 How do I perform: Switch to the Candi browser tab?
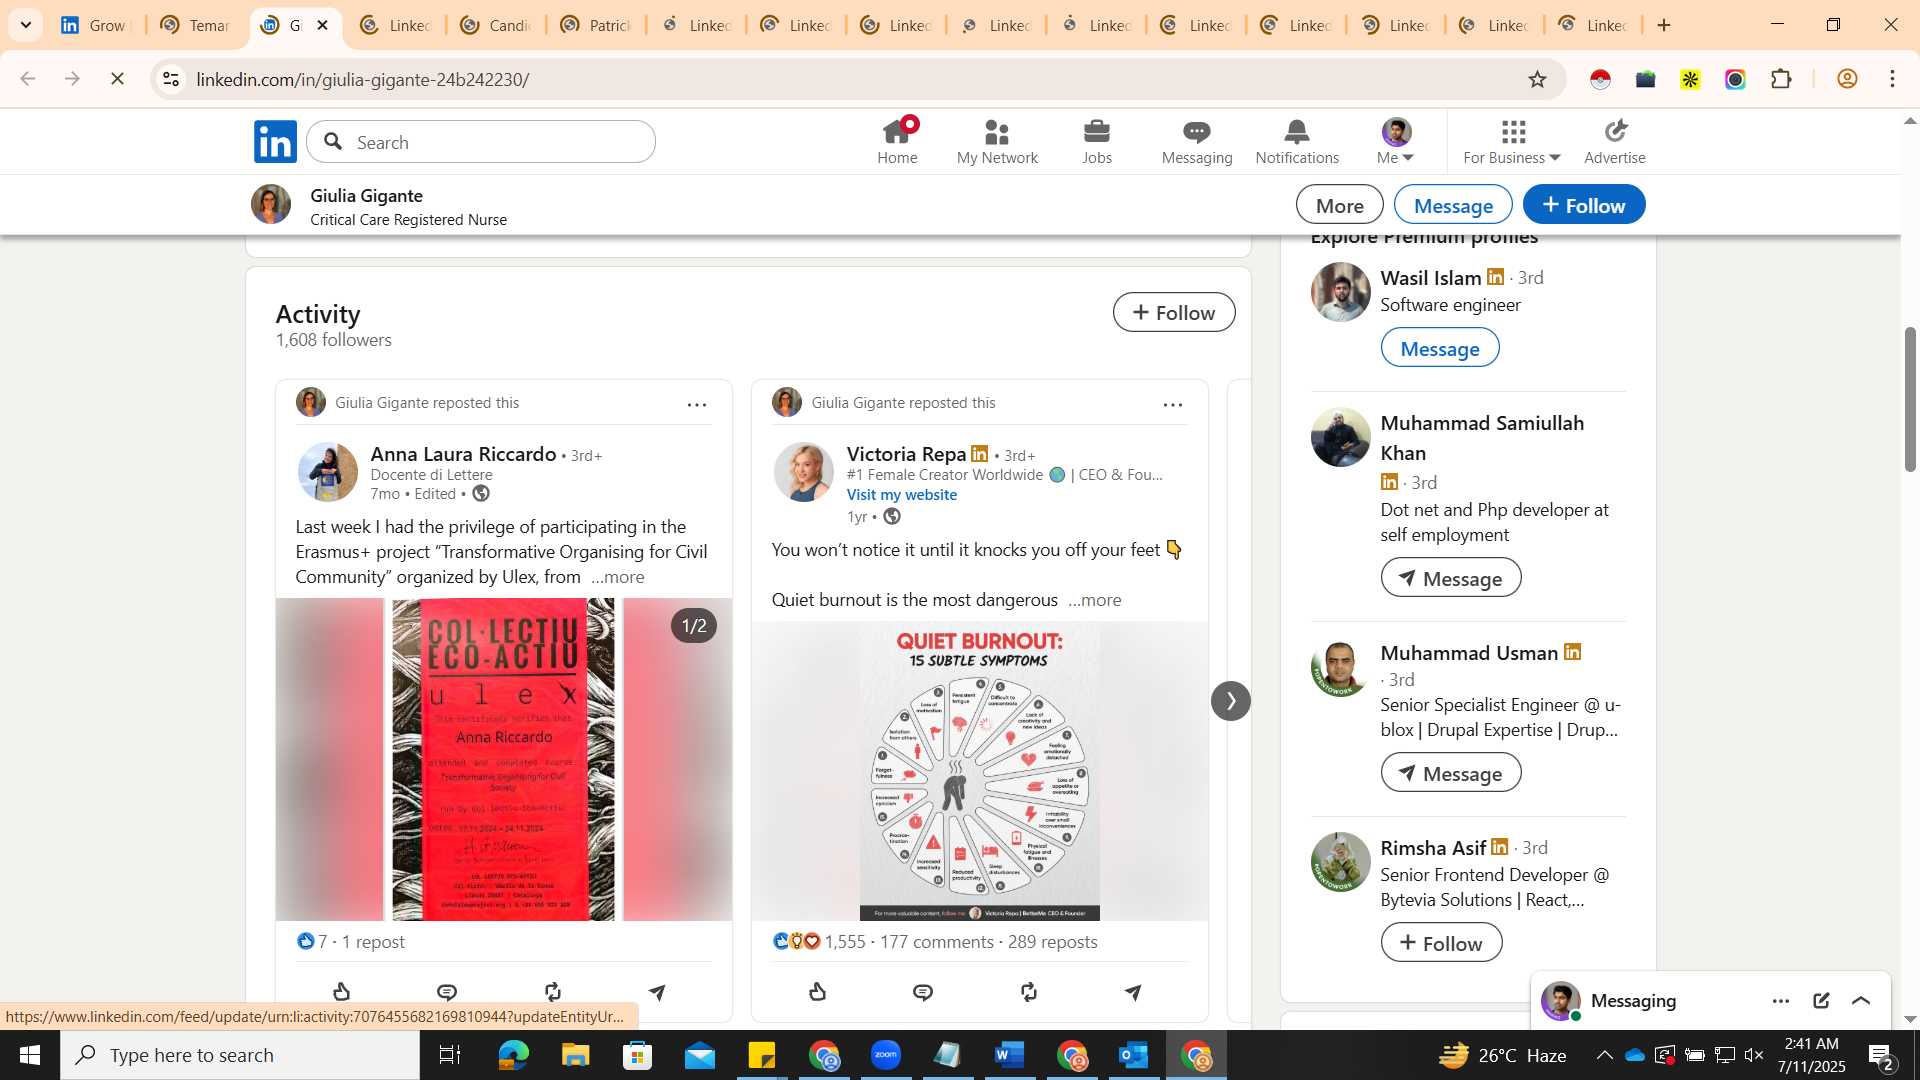(496, 25)
